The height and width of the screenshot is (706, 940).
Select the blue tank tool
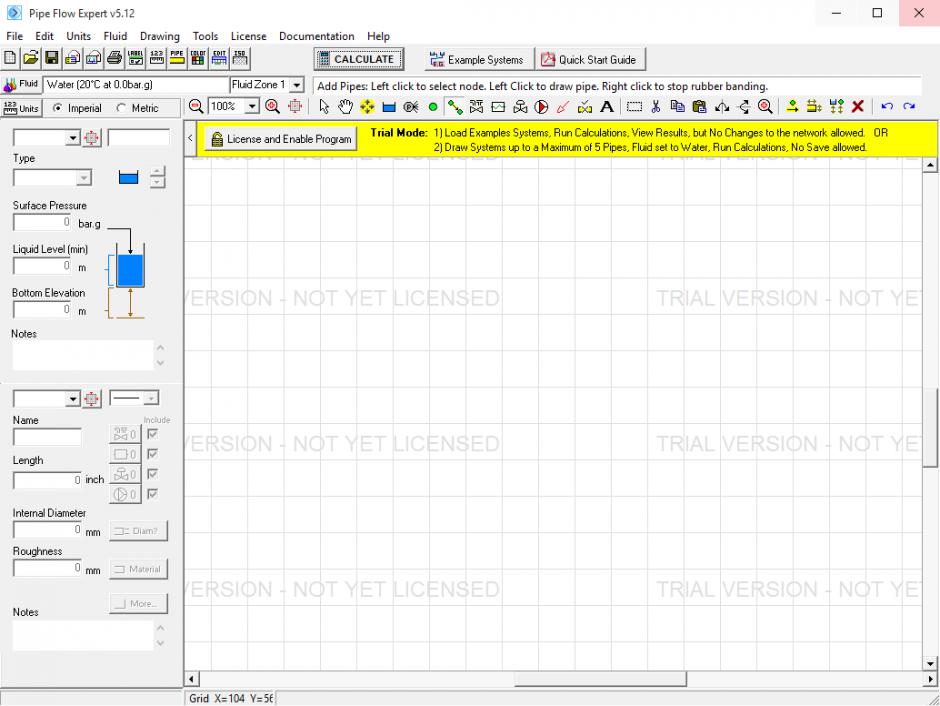[x=389, y=107]
